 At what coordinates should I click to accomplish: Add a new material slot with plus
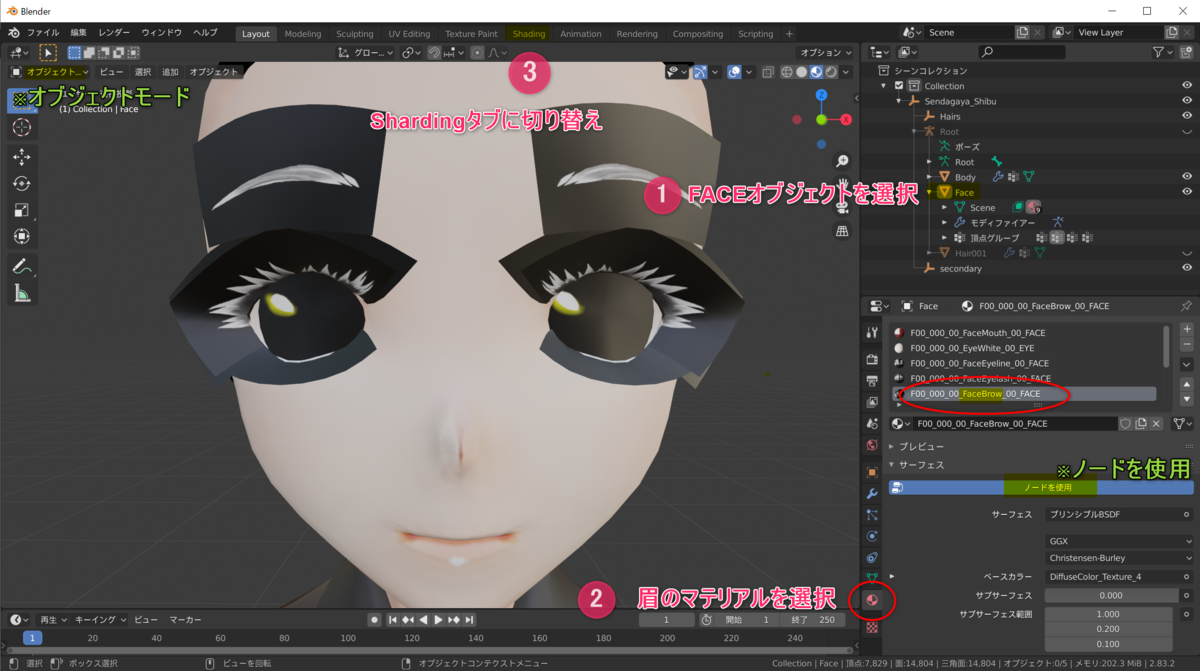tap(1187, 329)
